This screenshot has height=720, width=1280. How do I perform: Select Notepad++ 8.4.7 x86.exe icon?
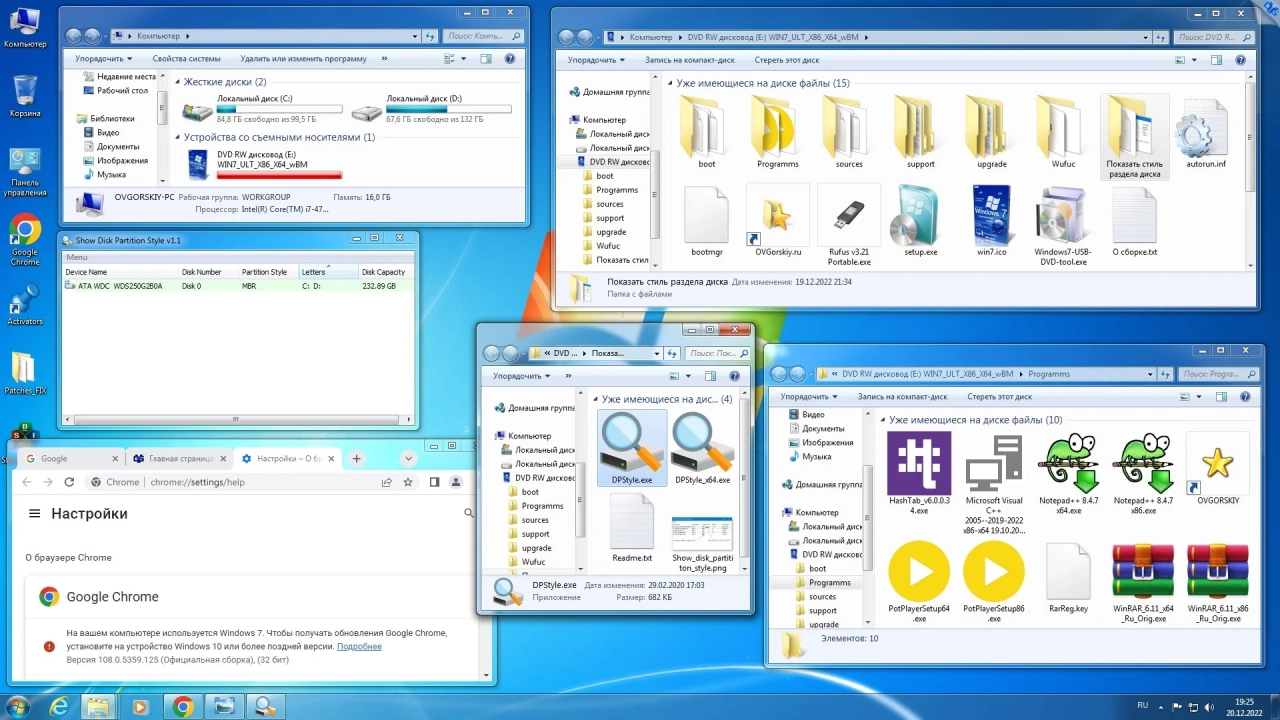(x=1143, y=464)
